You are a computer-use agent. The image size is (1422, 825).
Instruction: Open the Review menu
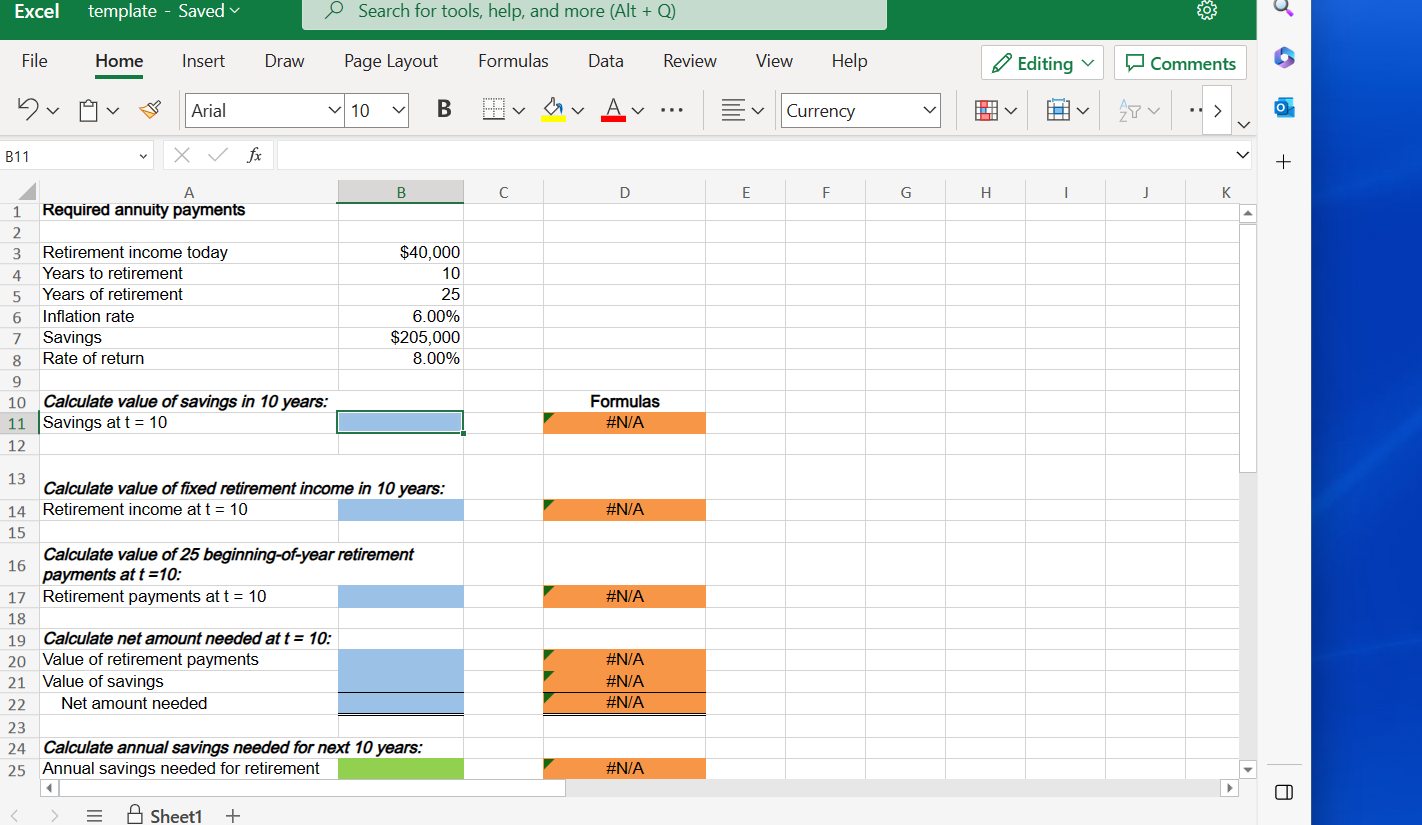(x=689, y=61)
